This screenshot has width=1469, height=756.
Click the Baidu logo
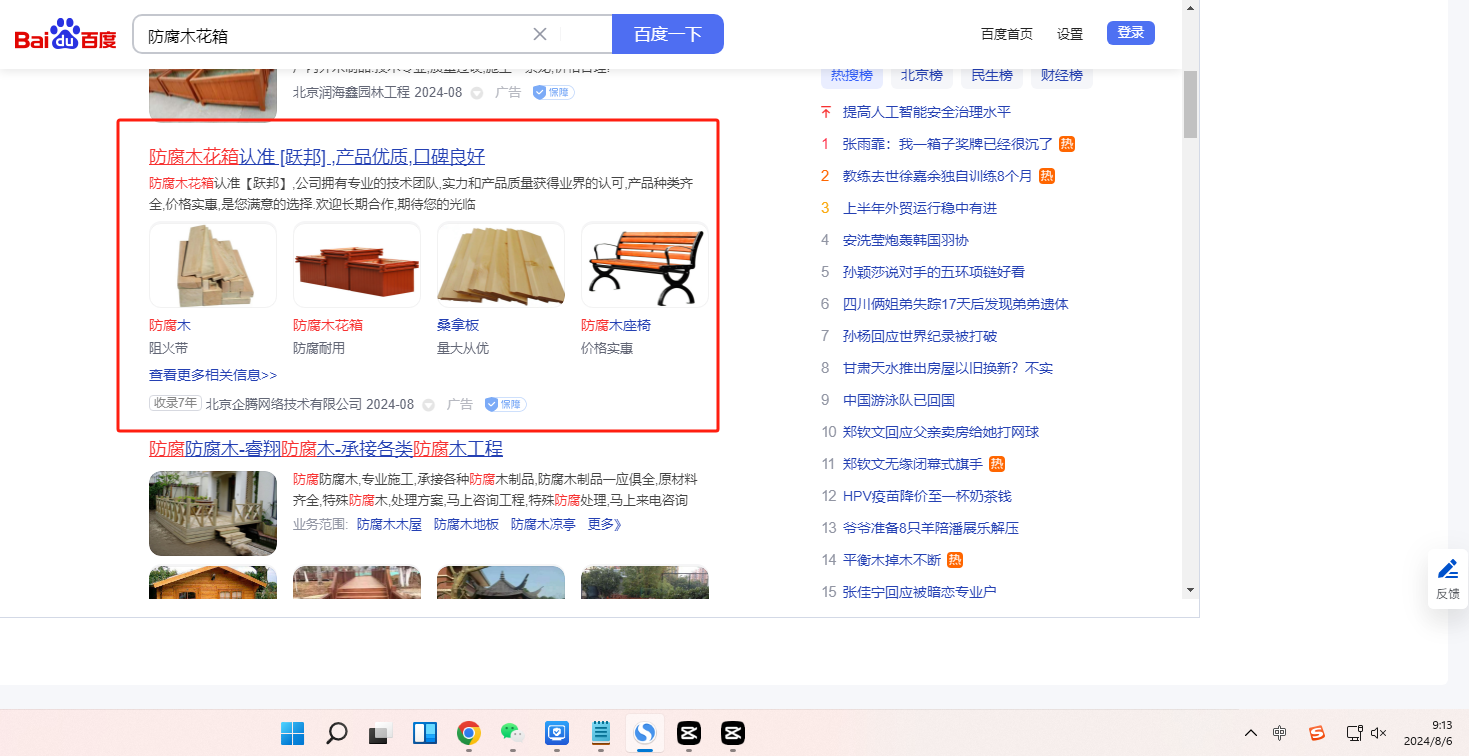click(65, 35)
